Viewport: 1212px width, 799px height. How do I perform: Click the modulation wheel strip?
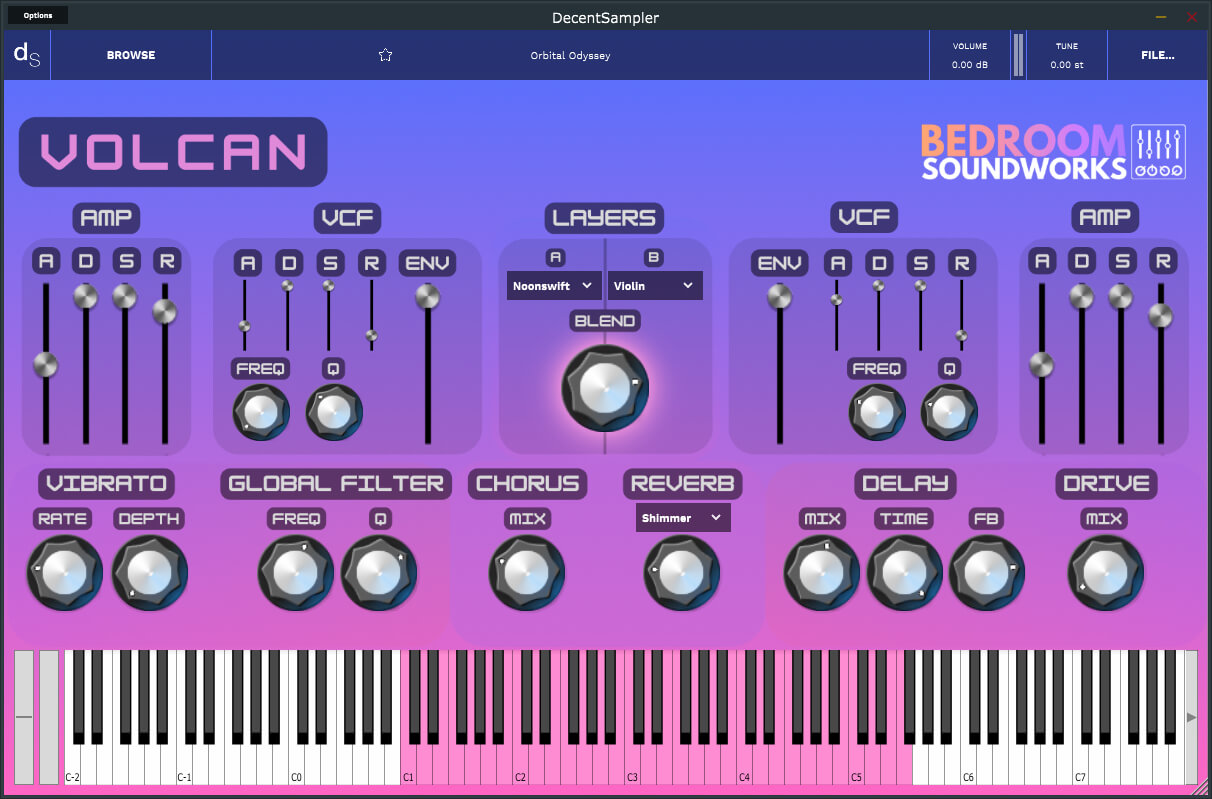(49, 717)
